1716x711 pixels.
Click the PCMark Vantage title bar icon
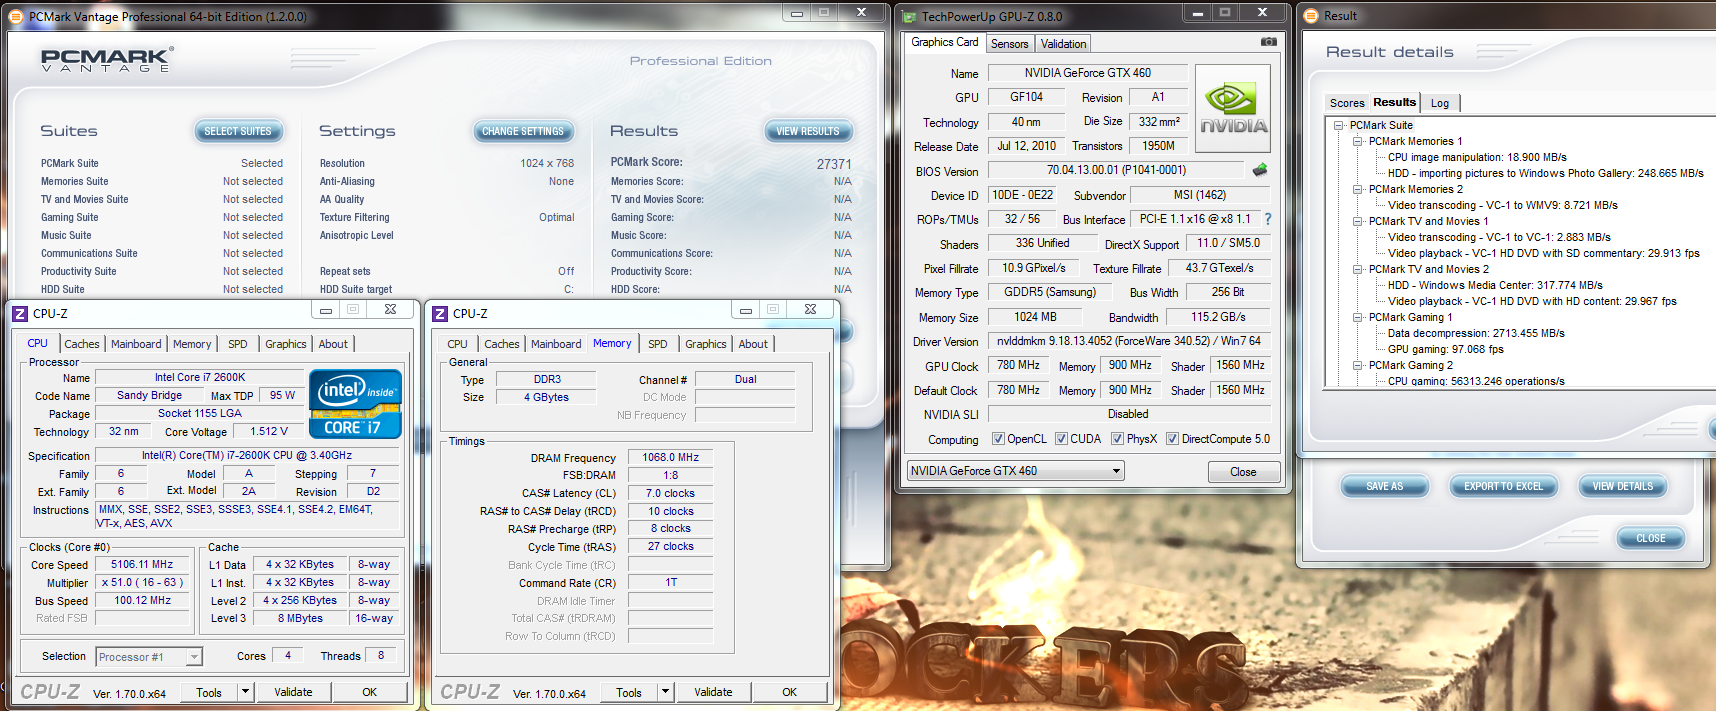pos(15,17)
